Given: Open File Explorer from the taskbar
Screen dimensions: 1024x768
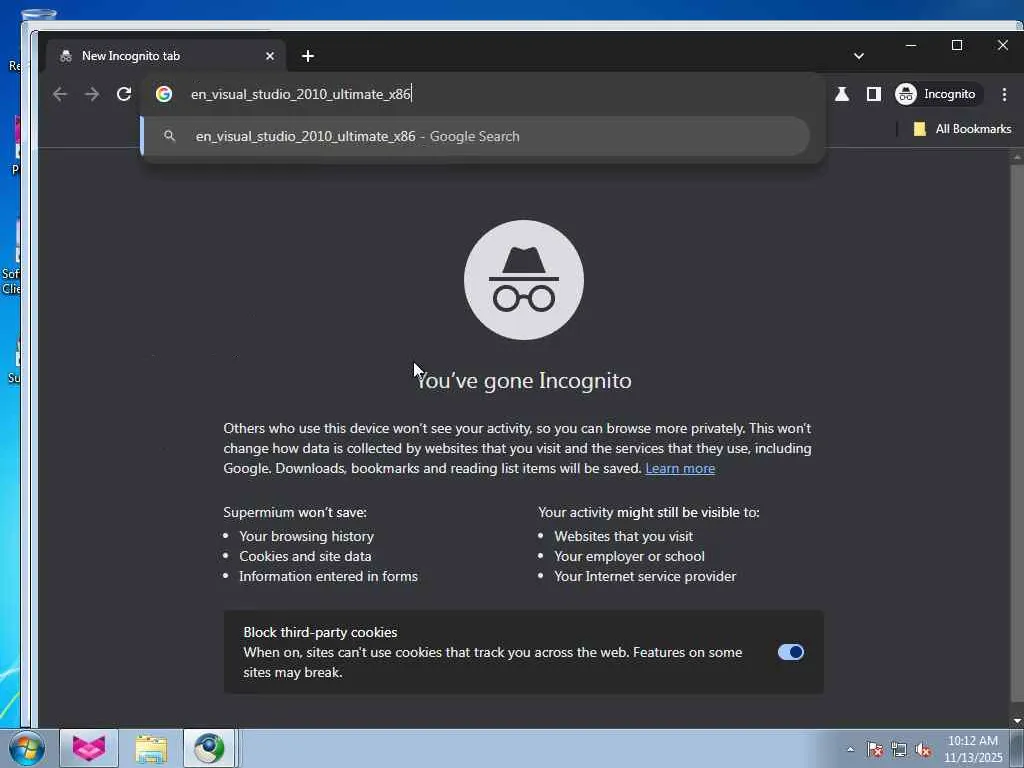Looking at the screenshot, I should (151, 748).
